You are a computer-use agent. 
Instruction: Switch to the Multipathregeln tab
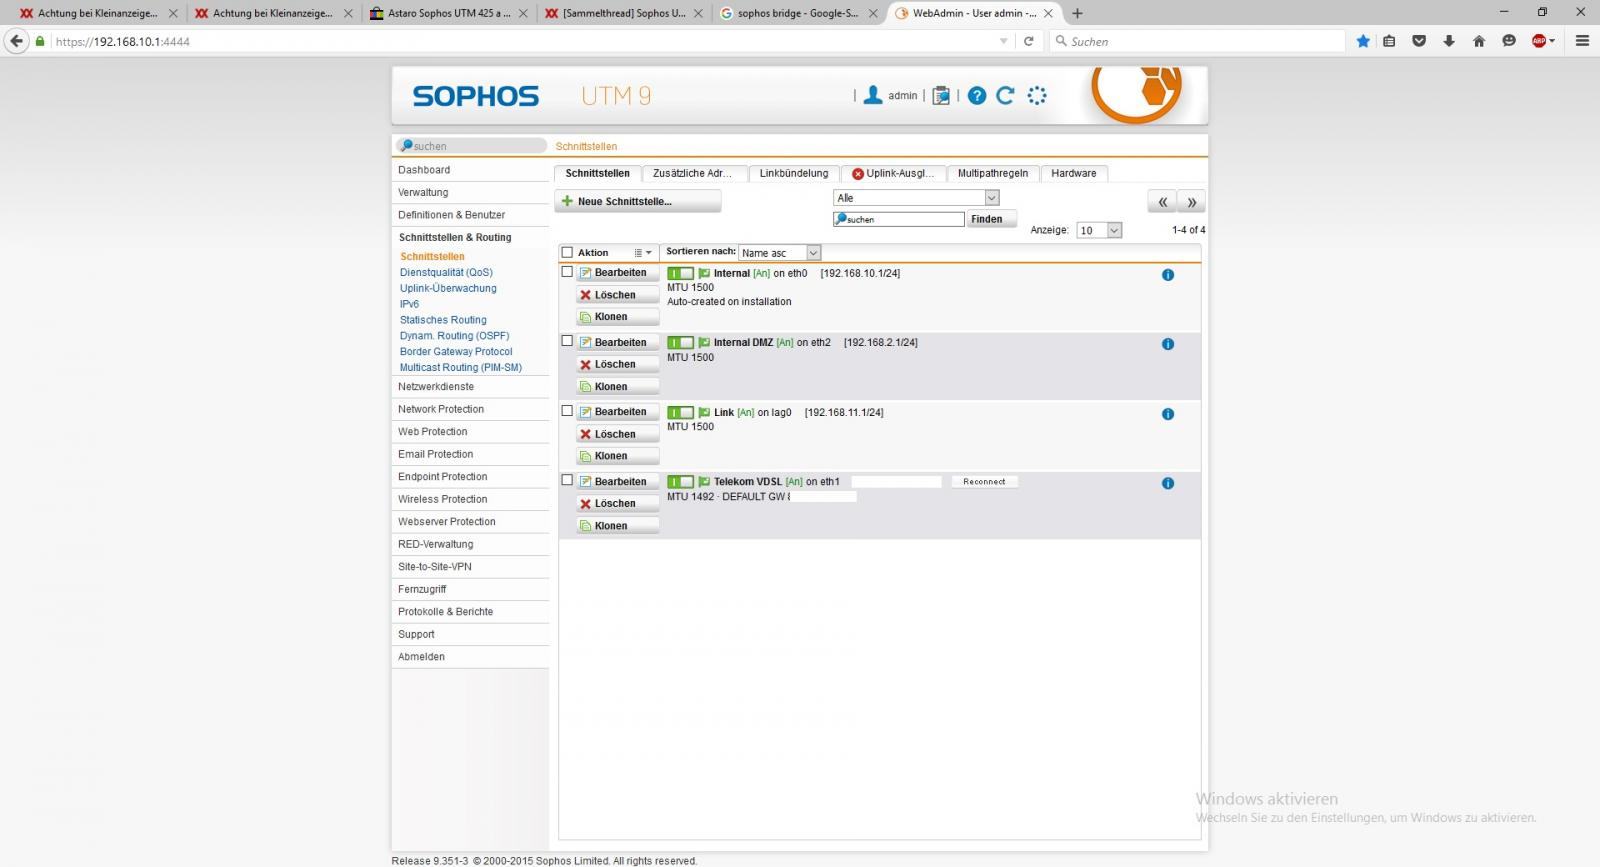pyautogui.click(x=992, y=173)
